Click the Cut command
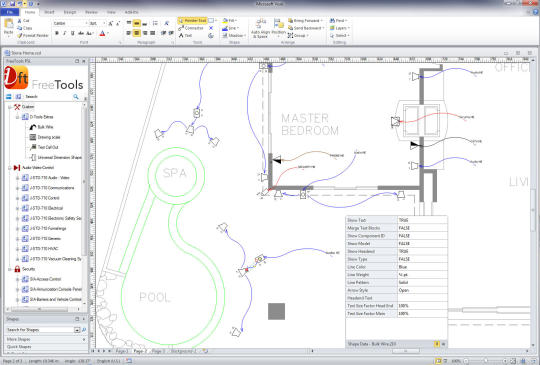Image resolution: width=540 pixels, height=365 pixels. (x=23, y=21)
